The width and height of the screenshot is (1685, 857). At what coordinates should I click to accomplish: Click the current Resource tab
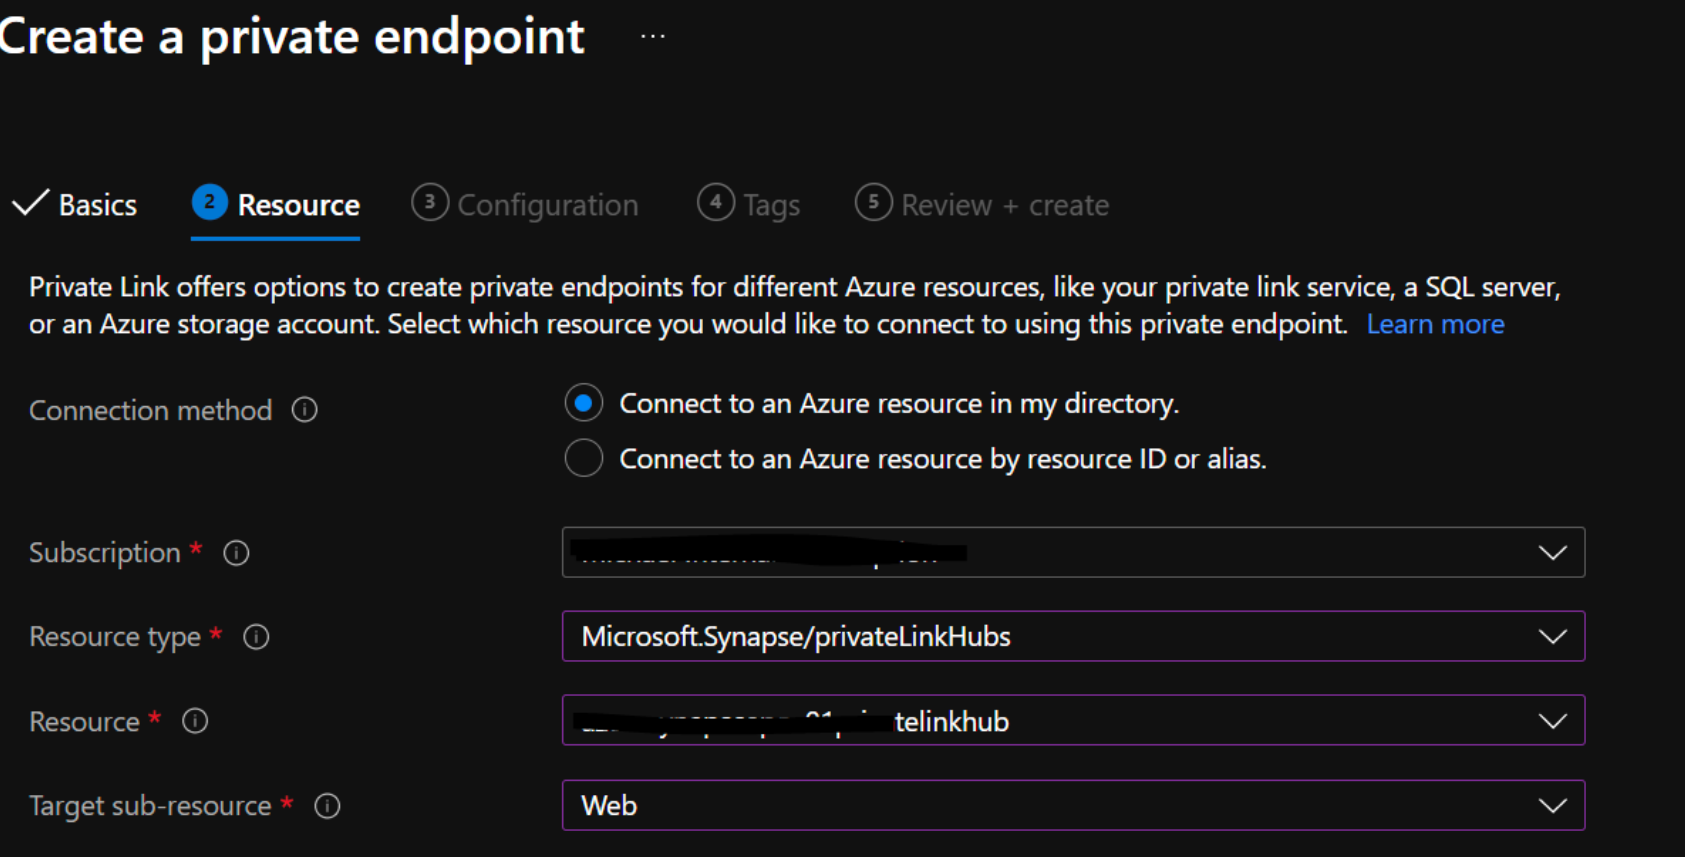click(x=298, y=205)
